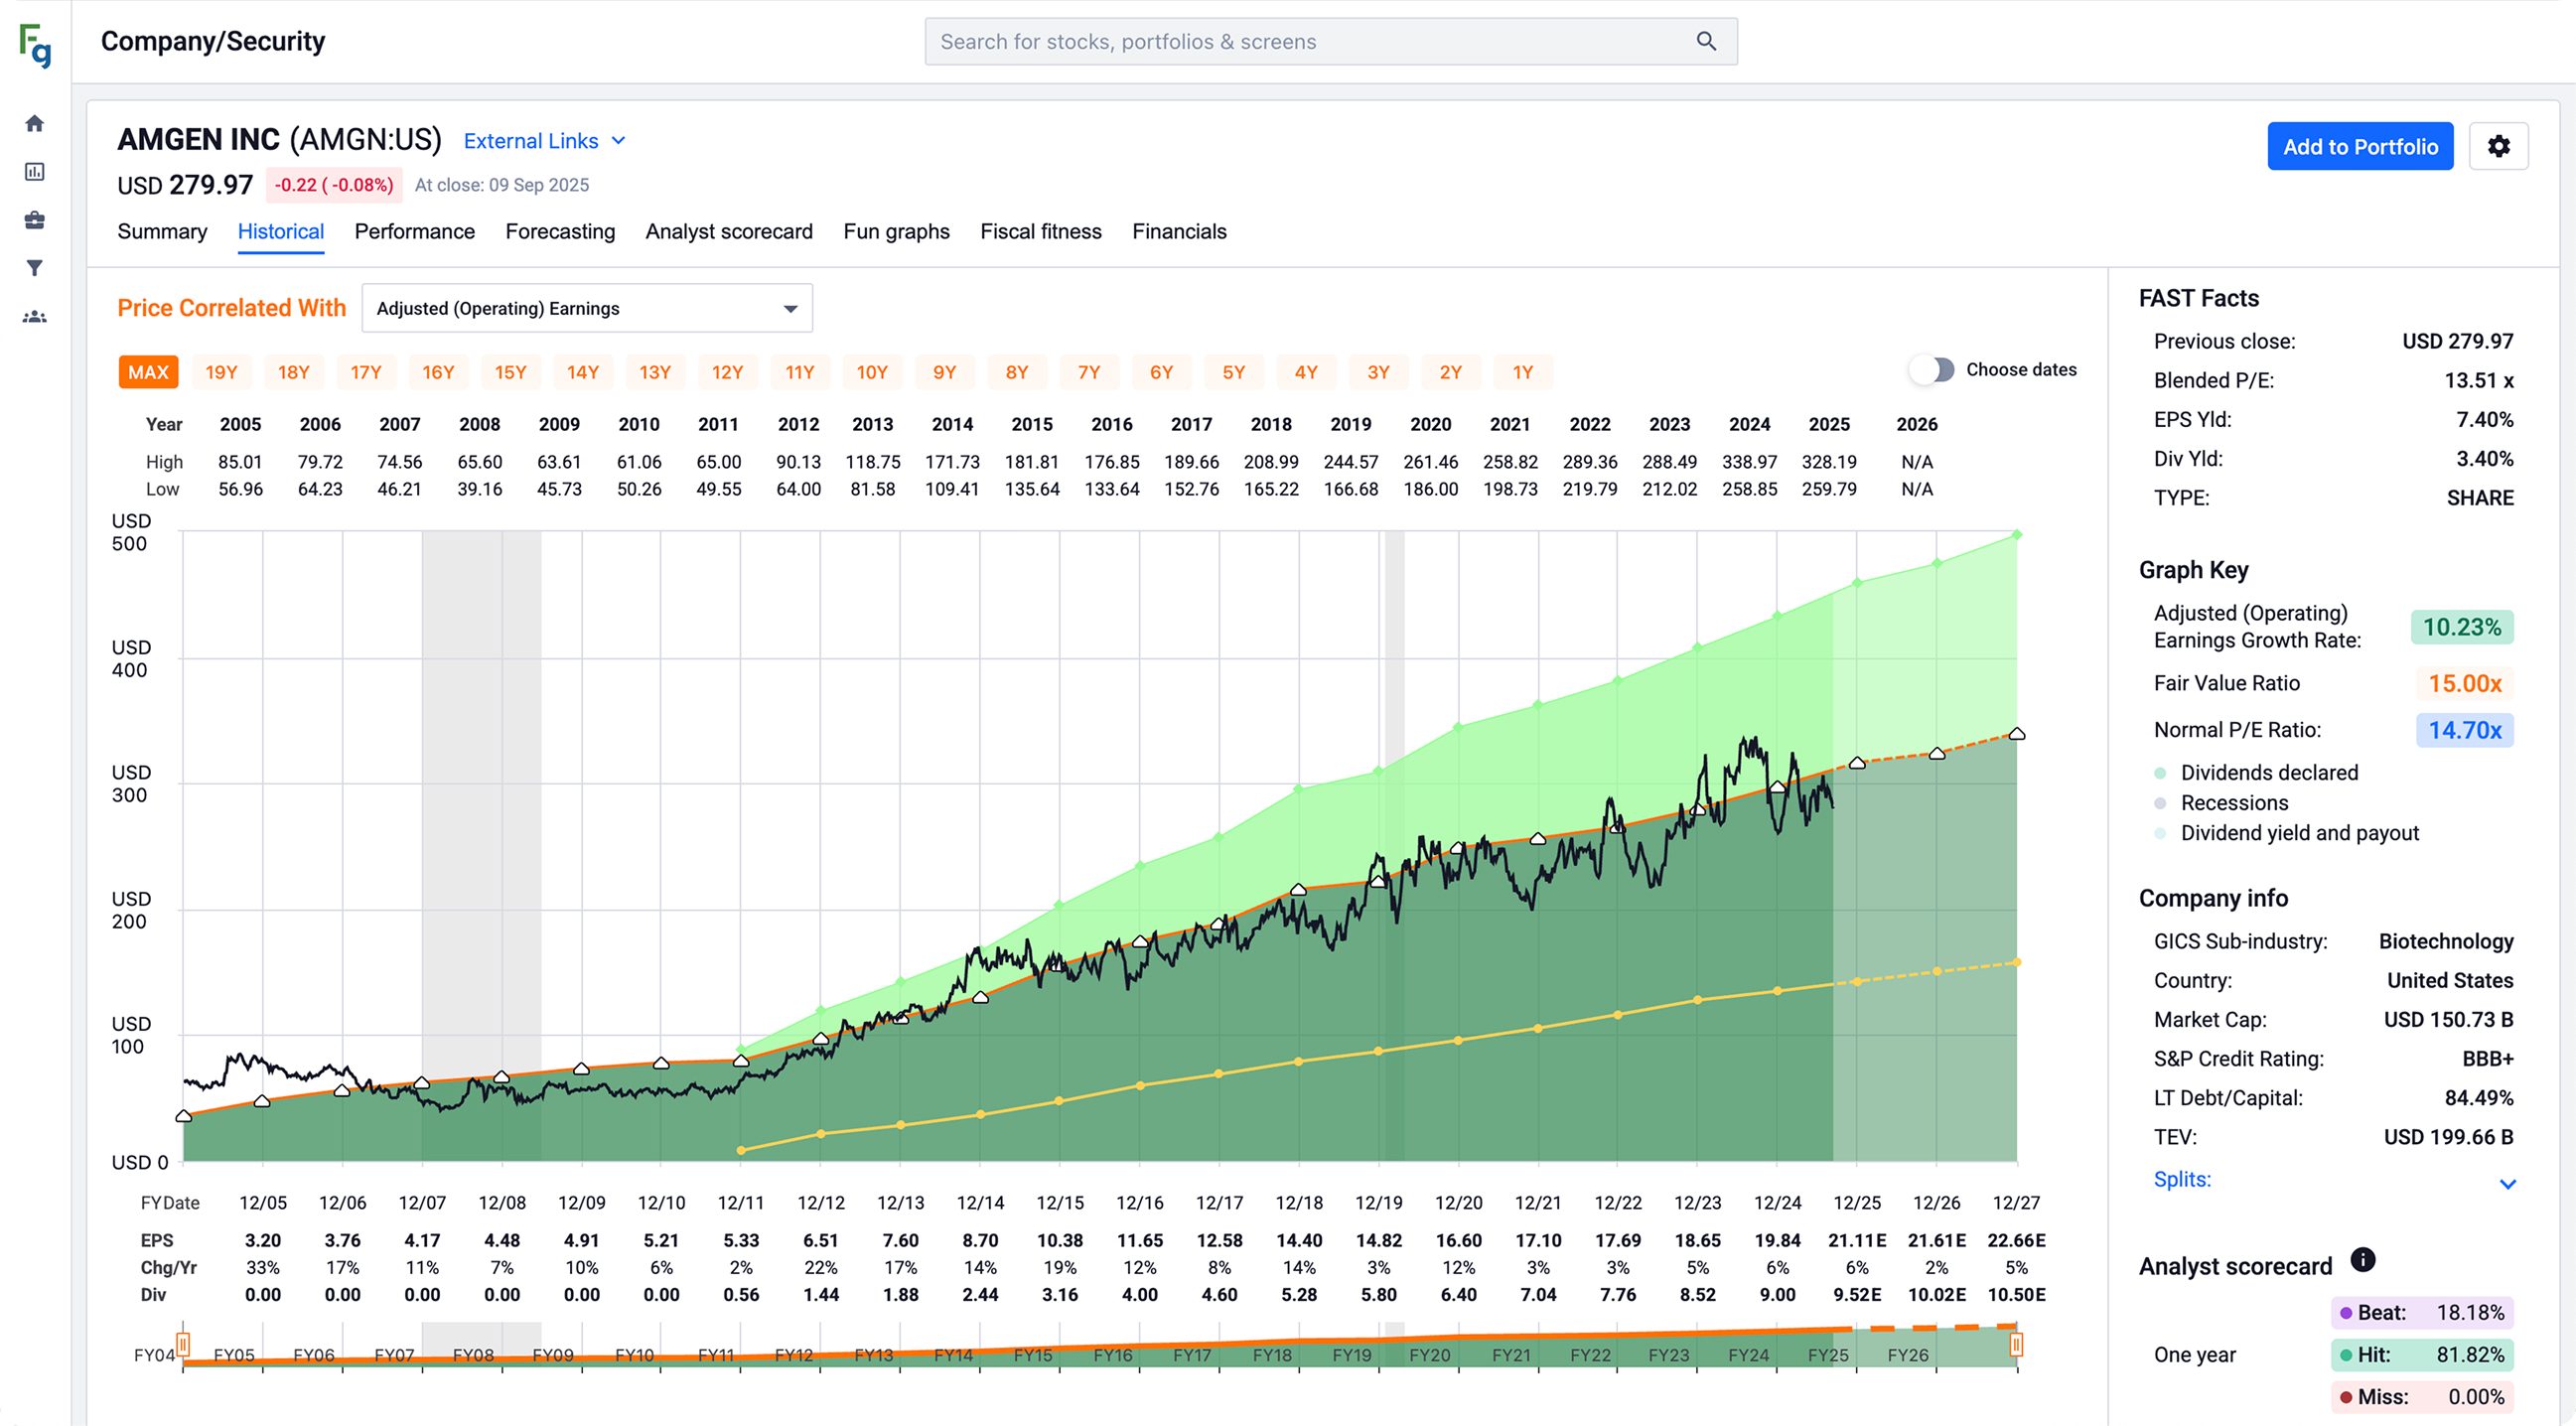The image size is (2576, 1426).
Task: Expand the External Links menu
Action: [x=544, y=140]
